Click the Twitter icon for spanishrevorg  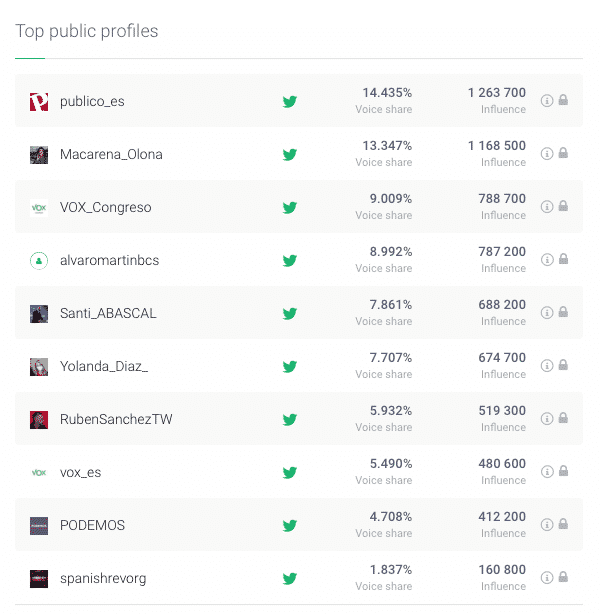pyautogui.click(x=289, y=578)
